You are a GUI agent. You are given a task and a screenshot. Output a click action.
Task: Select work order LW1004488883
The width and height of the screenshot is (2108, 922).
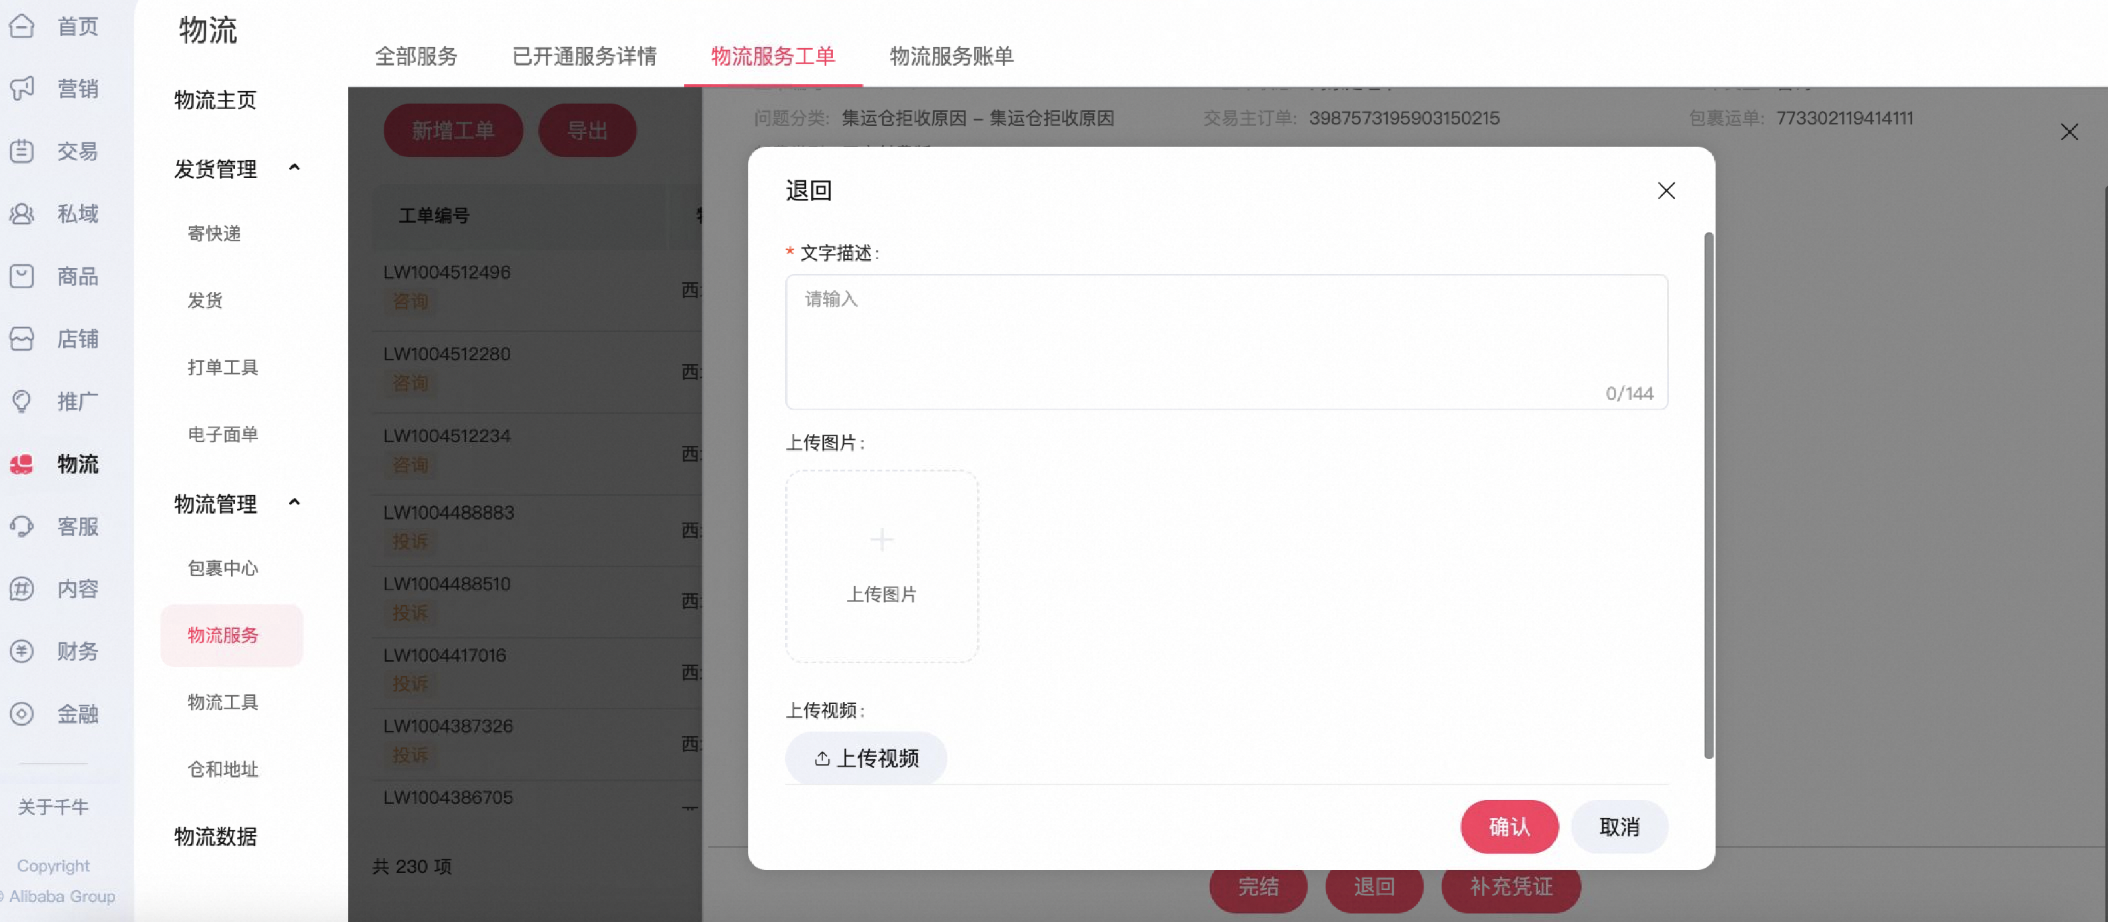(x=449, y=513)
